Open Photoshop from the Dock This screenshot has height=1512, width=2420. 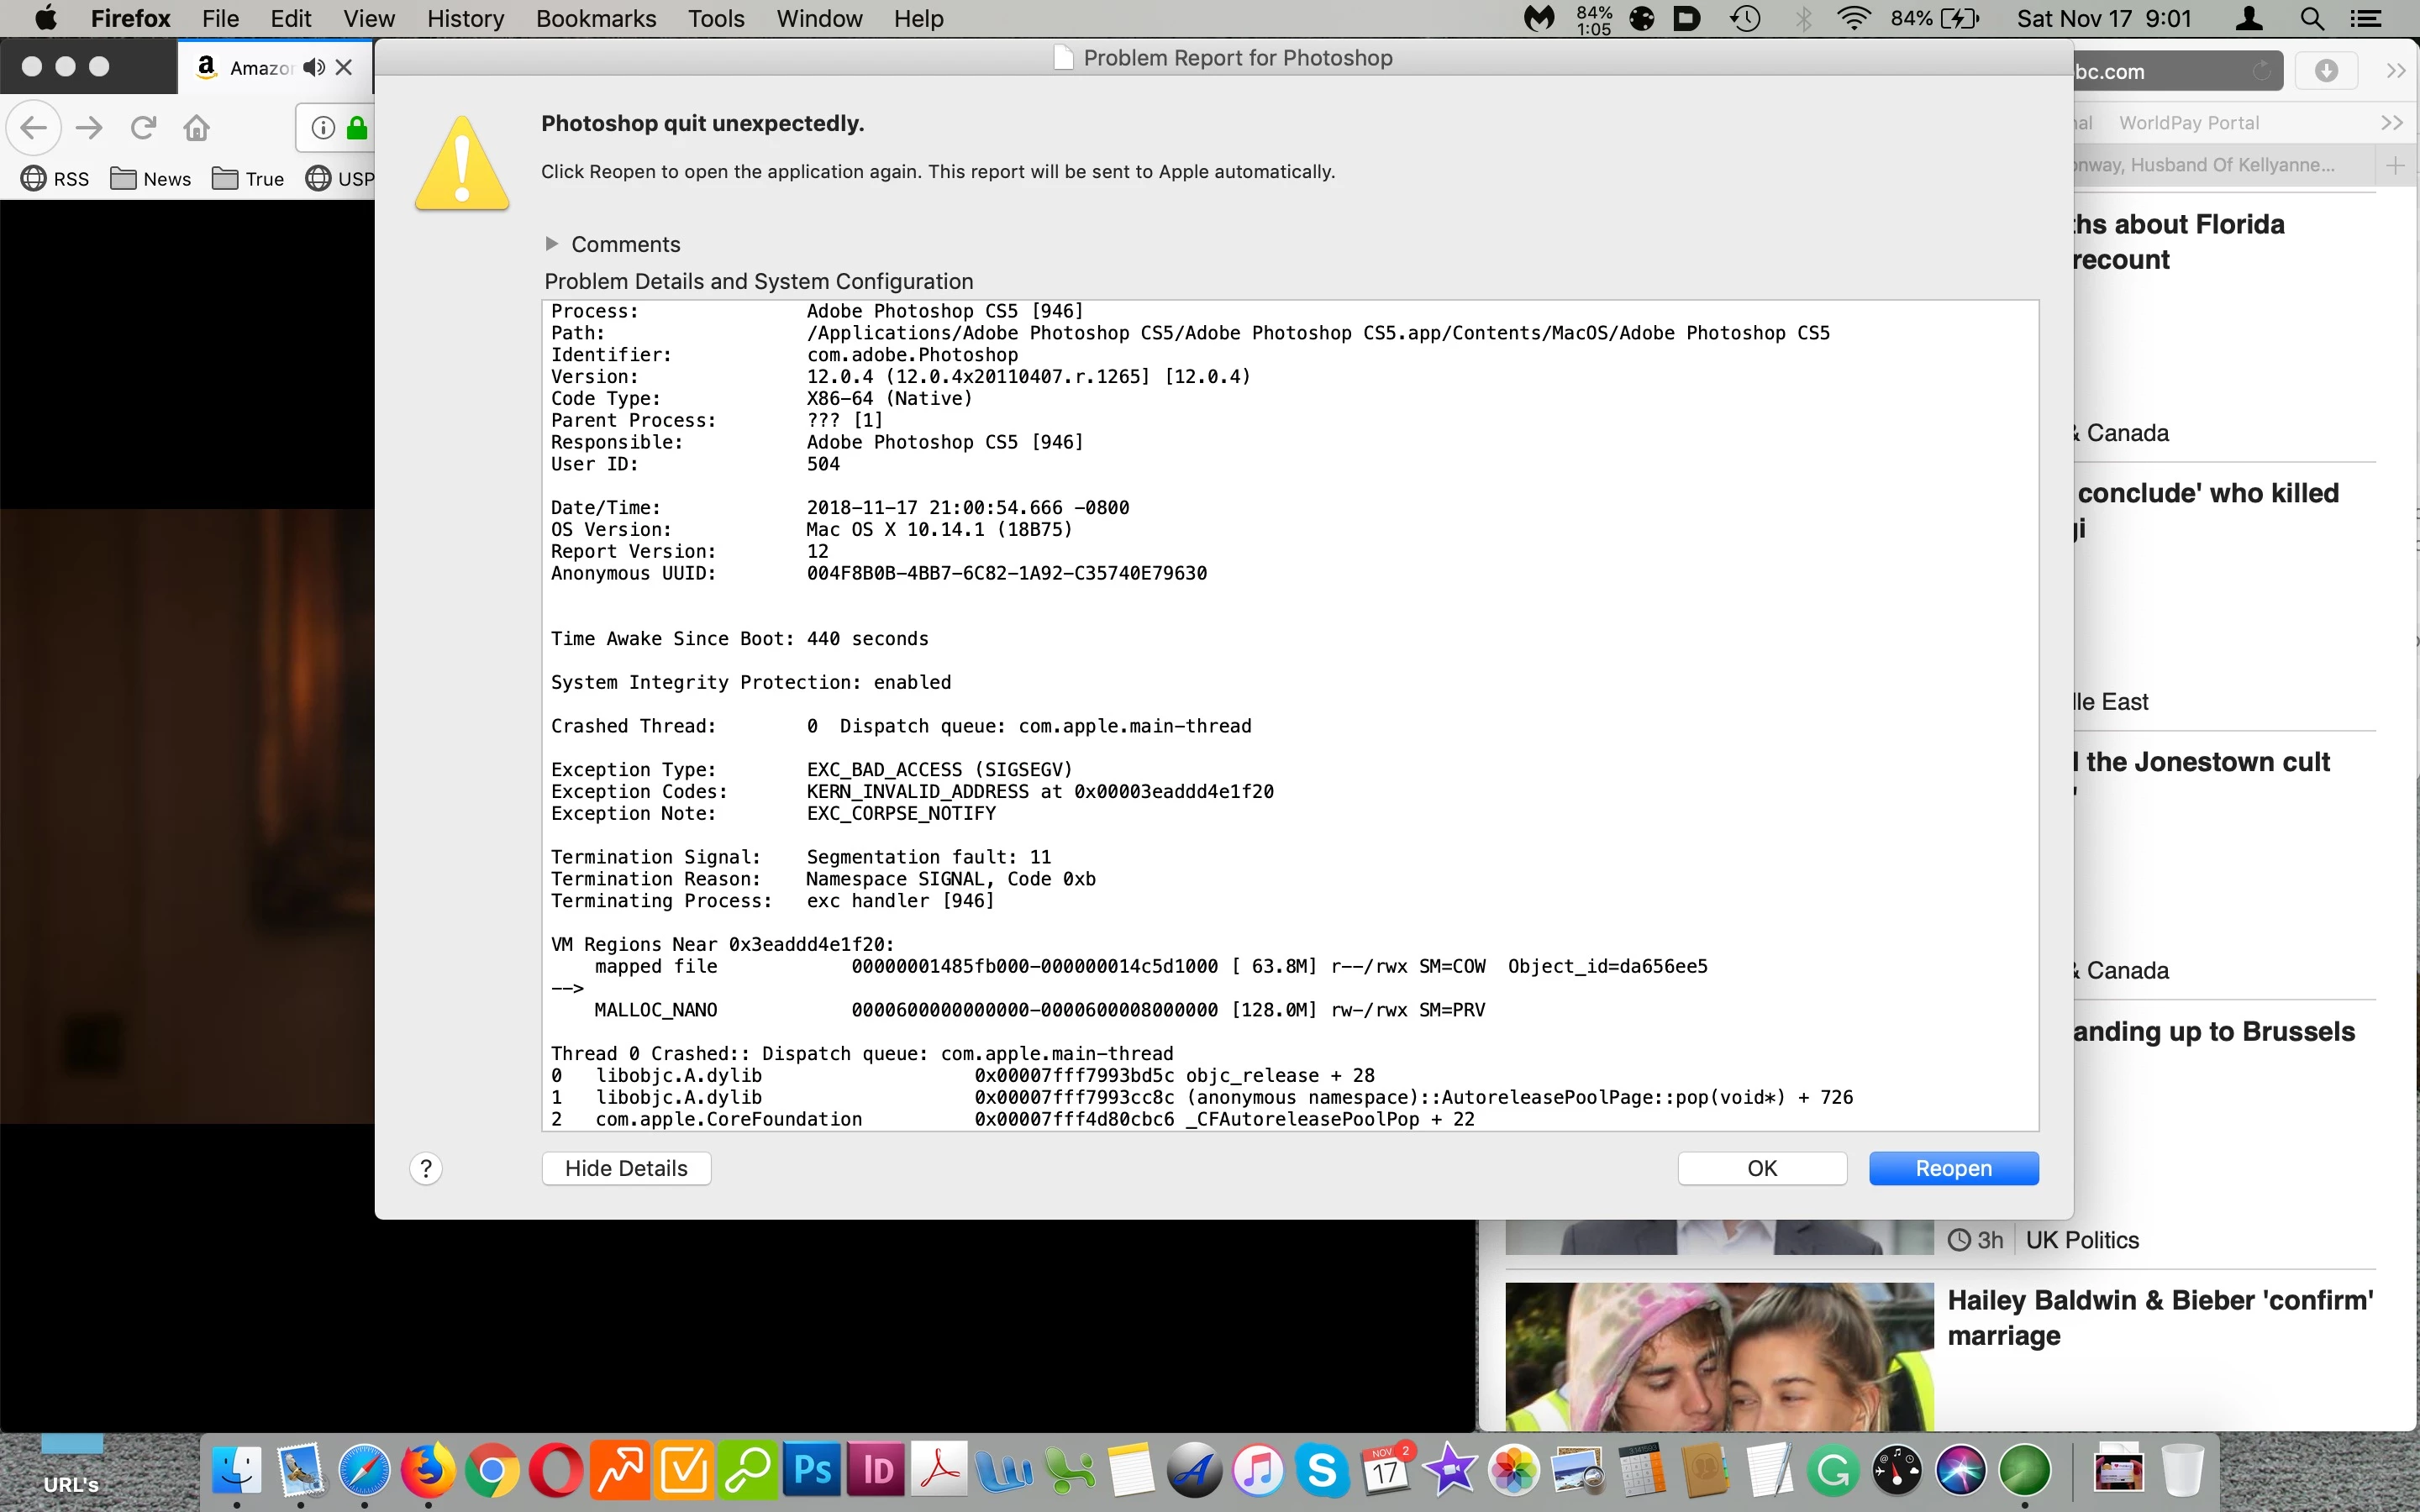(x=811, y=1470)
